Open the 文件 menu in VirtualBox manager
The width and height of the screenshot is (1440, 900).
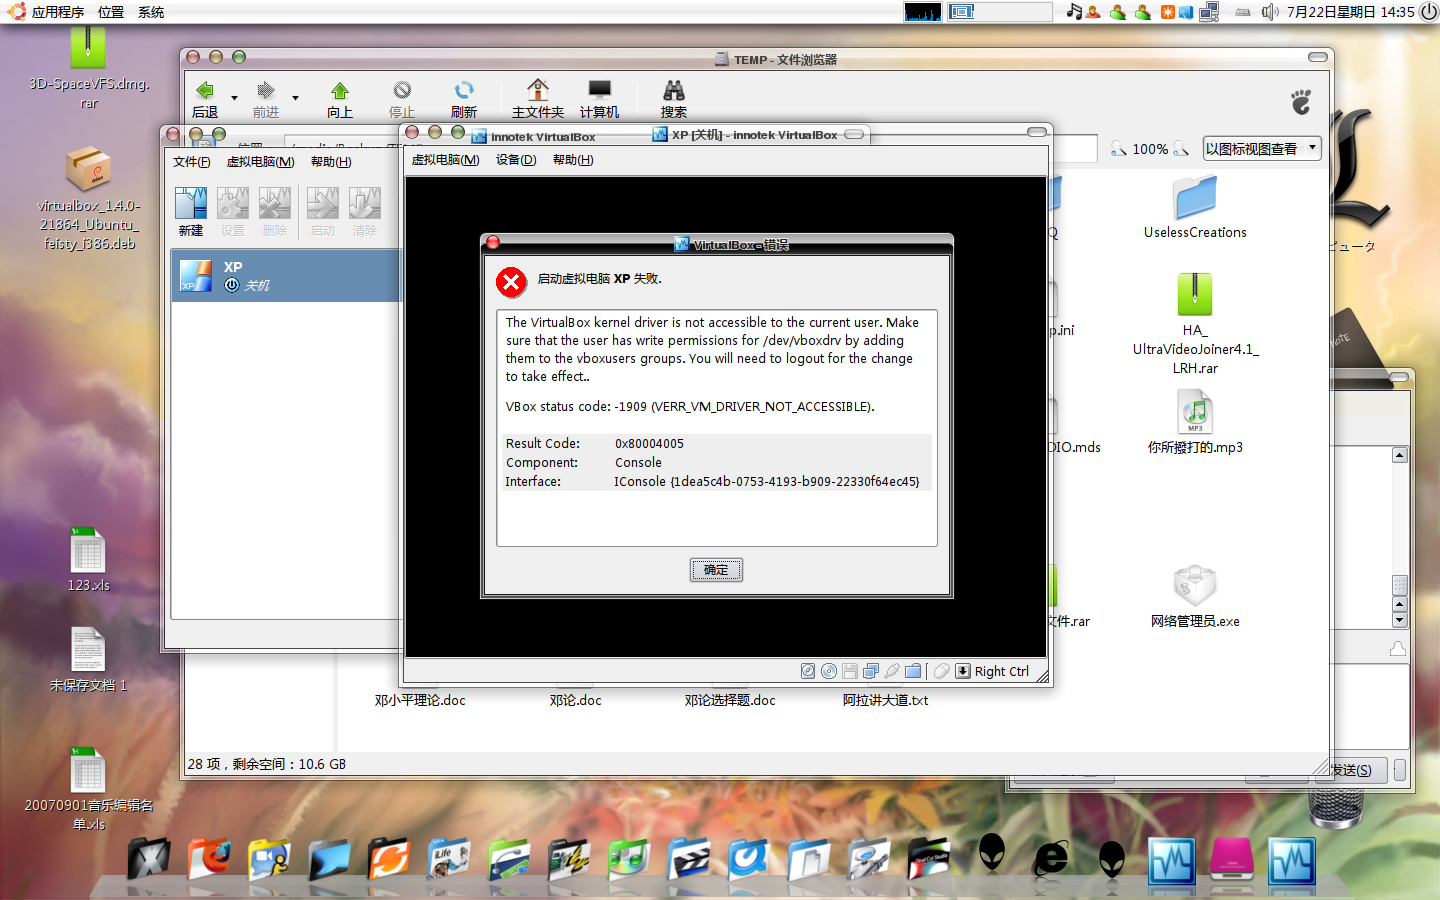pyautogui.click(x=191, y=162)
